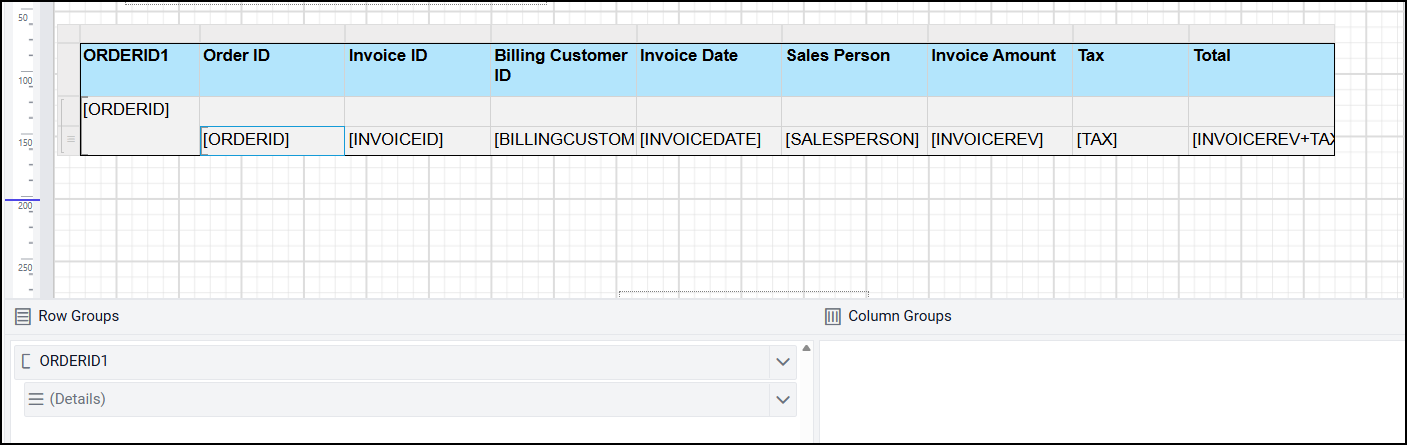This screenshot has height=445, width=1407.
Task: Click the Details row lines icon
Action: (36, 399)
